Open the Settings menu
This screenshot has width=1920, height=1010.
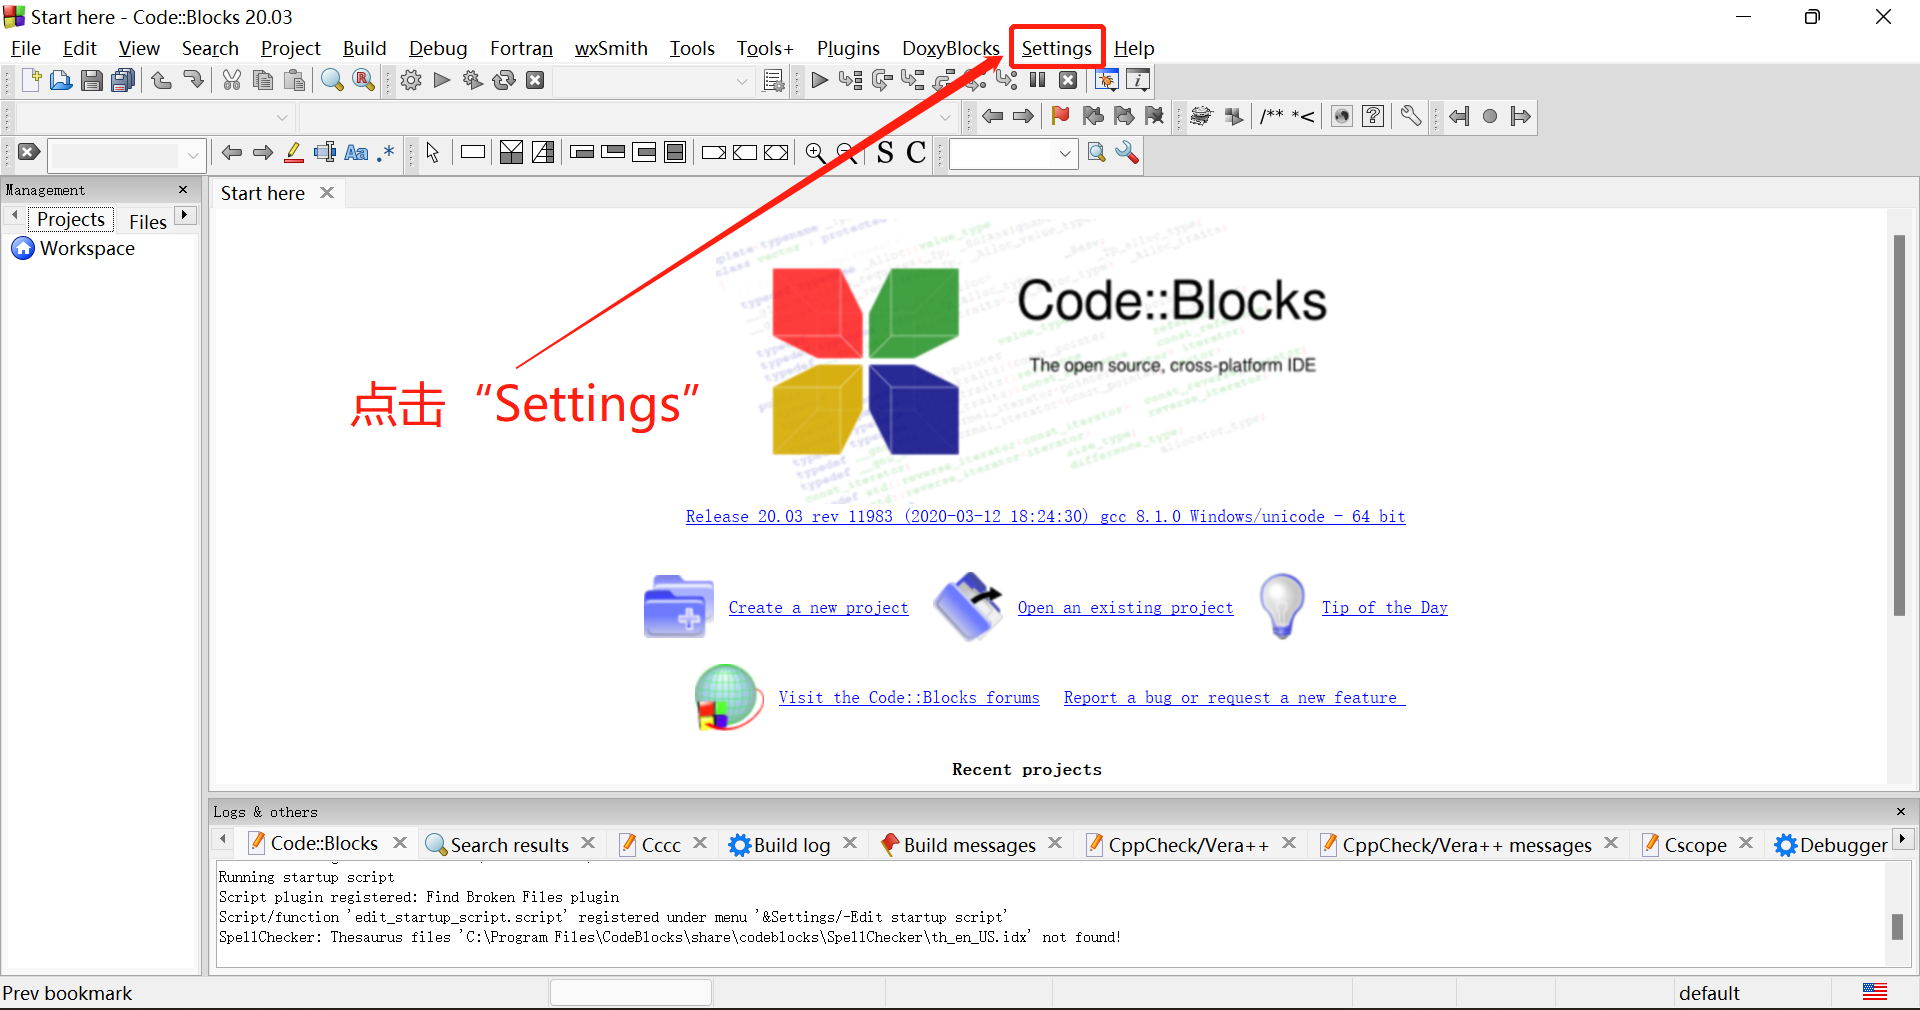1056,47
